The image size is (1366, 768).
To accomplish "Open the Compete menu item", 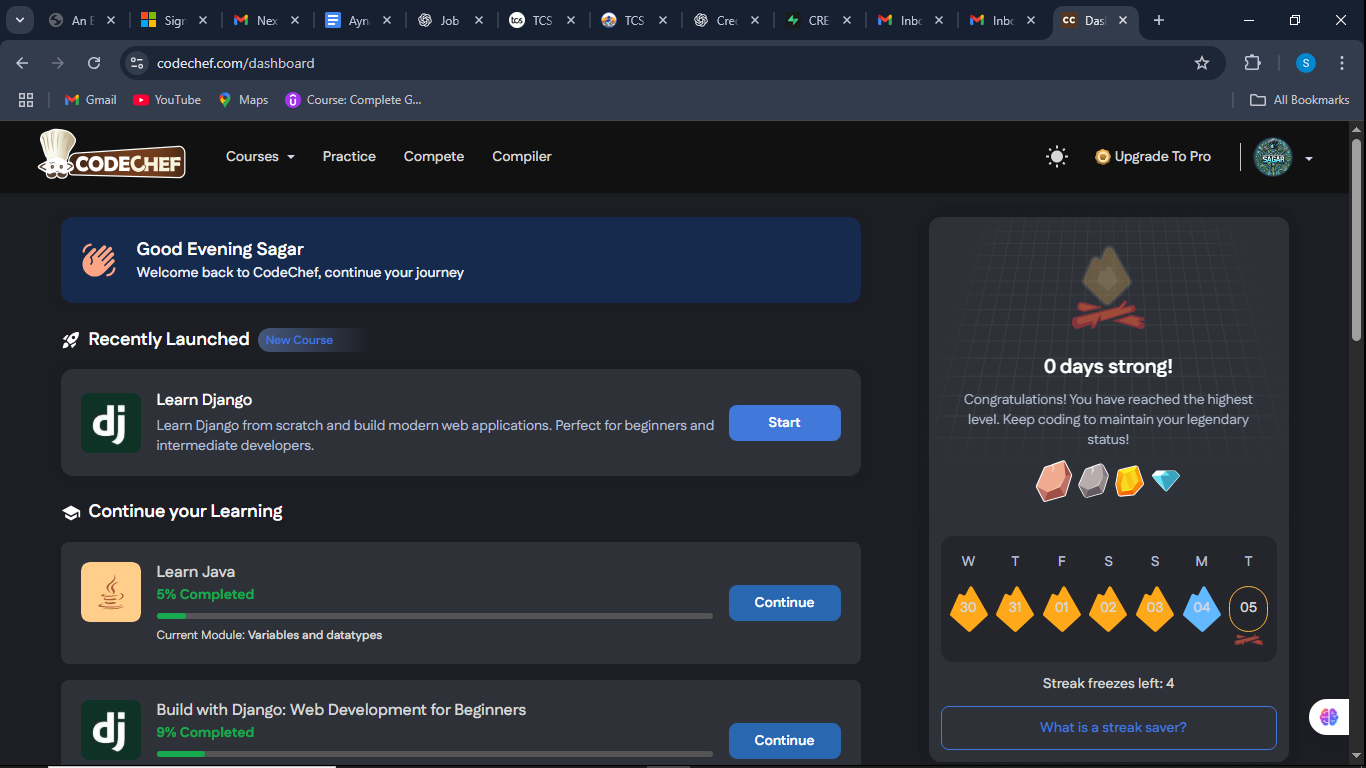I will (x=434, y=156).
